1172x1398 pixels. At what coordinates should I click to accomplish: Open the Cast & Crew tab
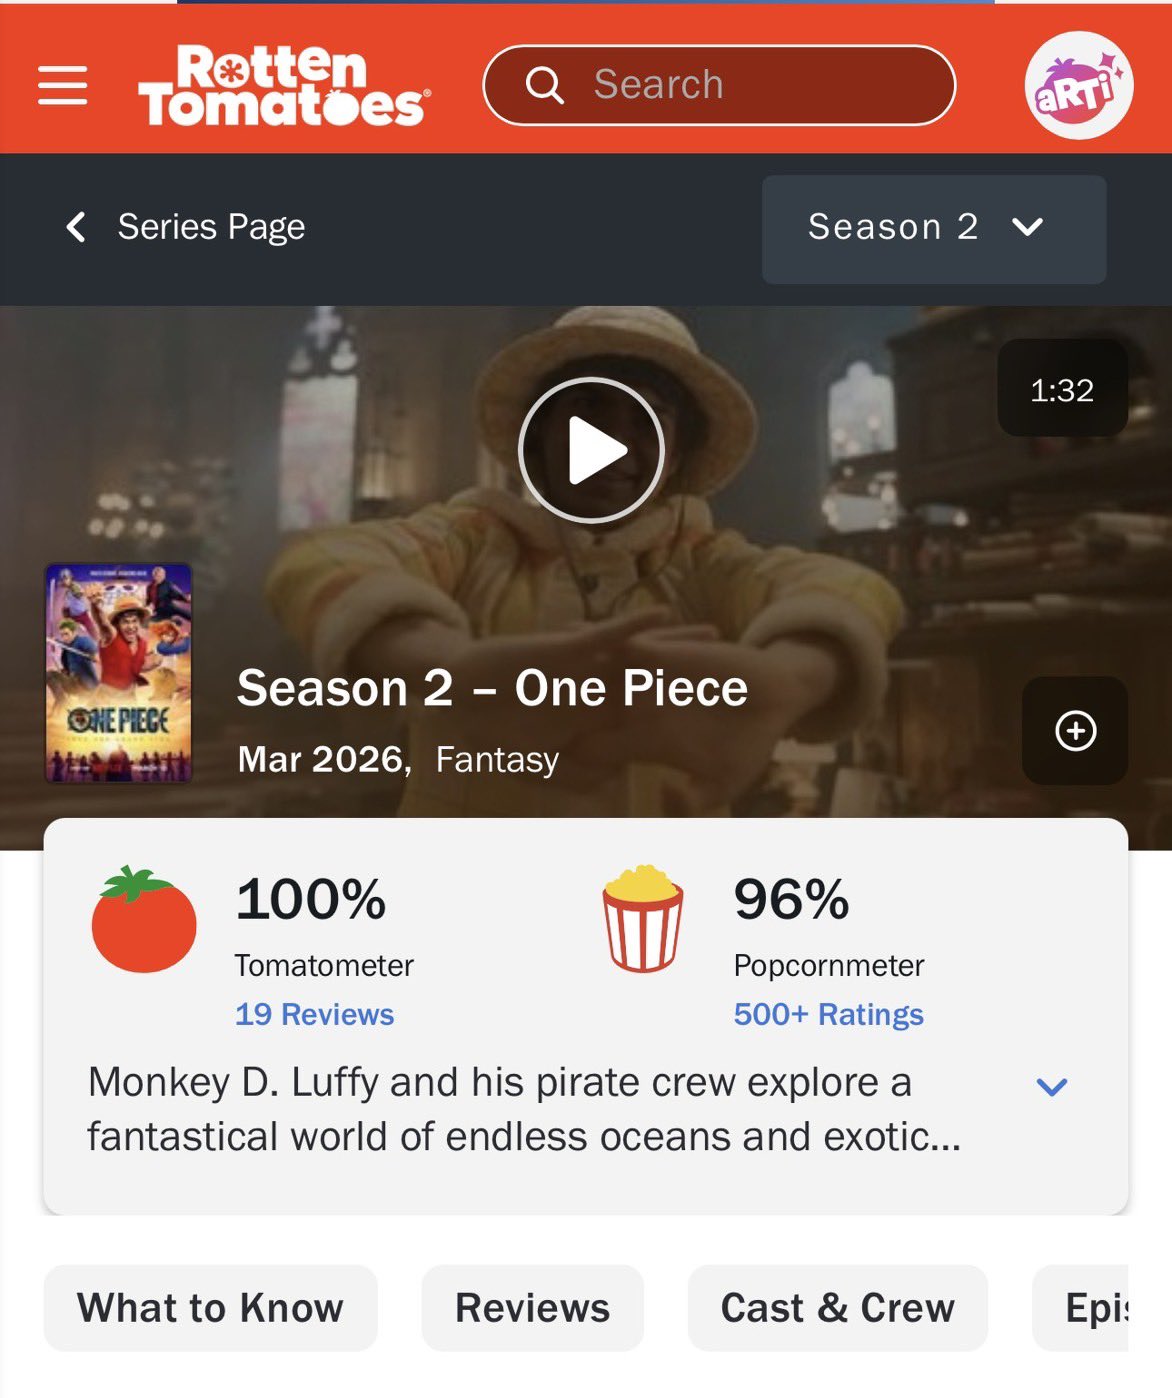[838, 1308]
